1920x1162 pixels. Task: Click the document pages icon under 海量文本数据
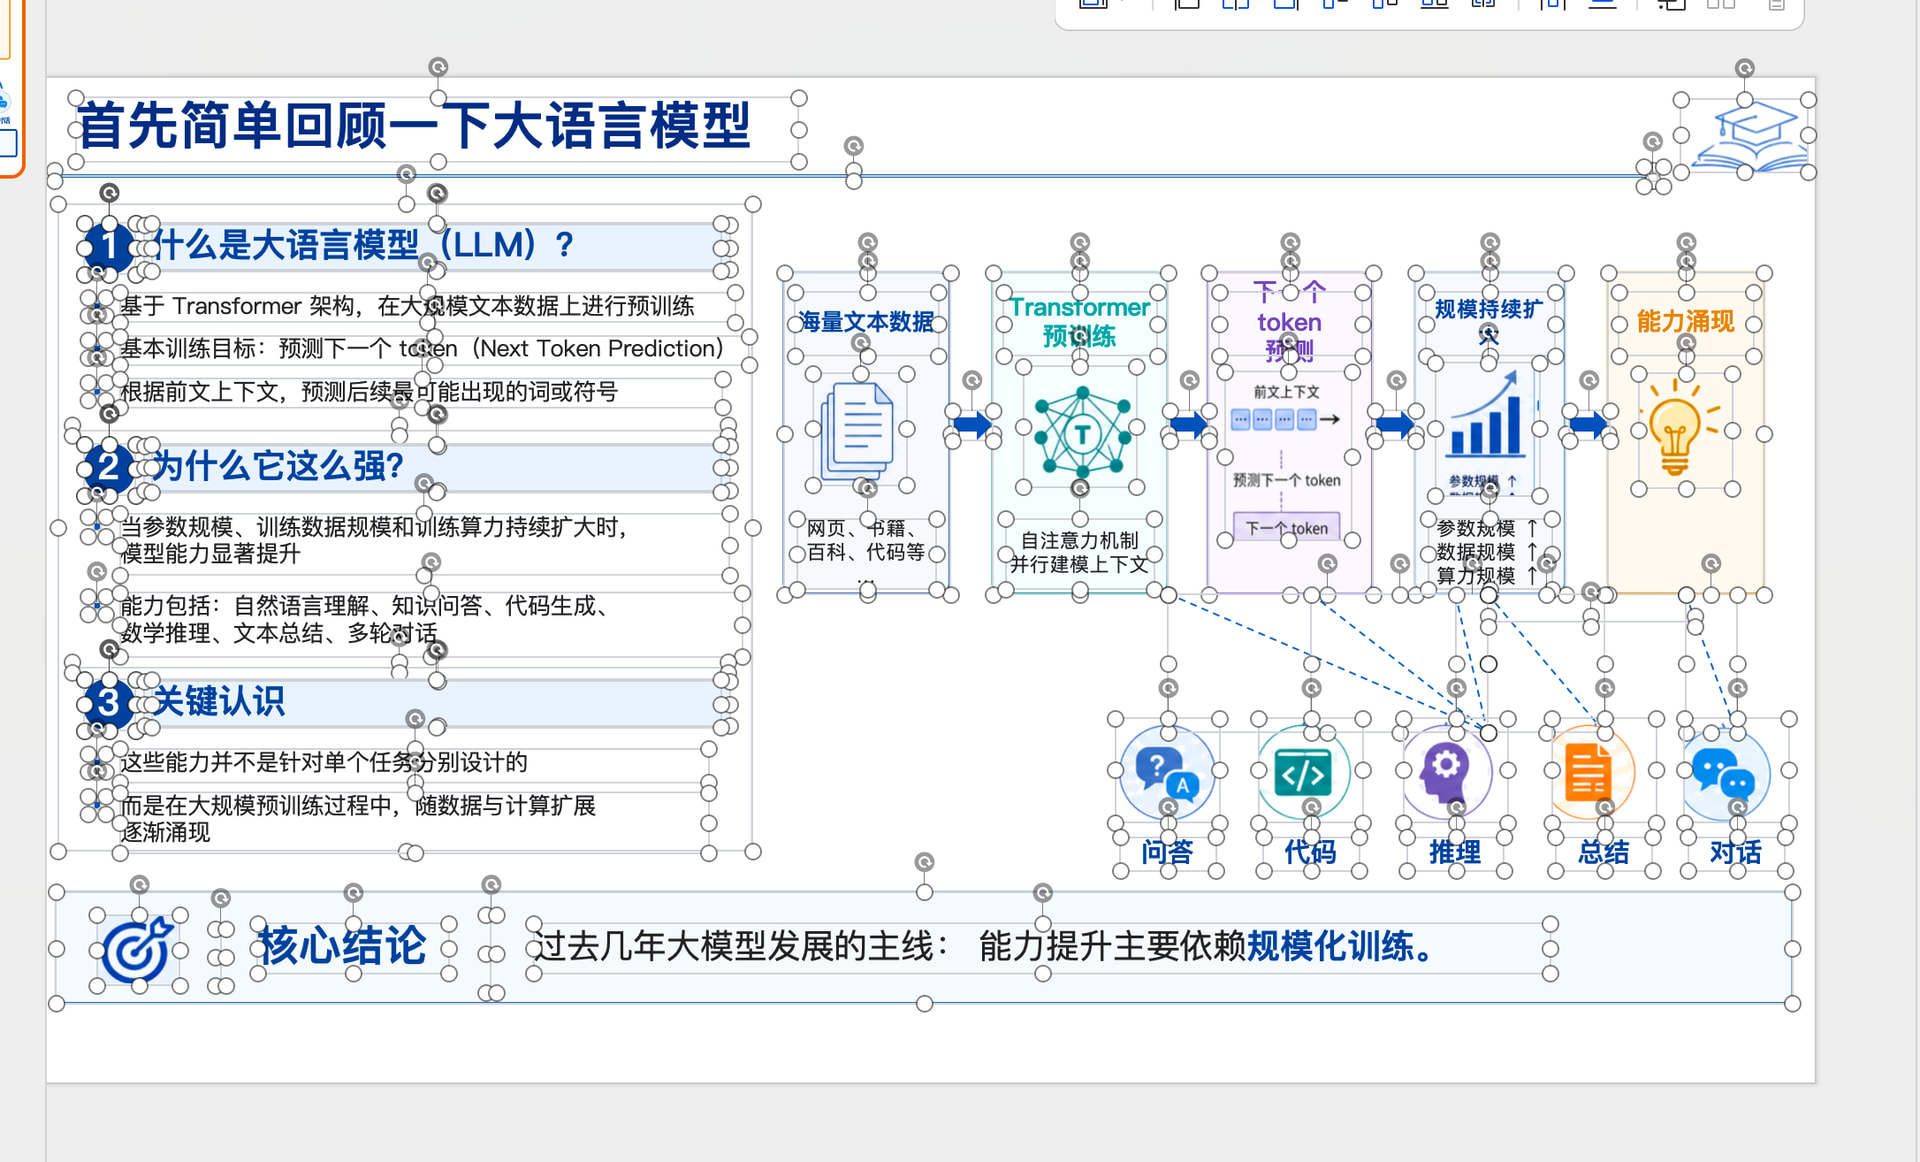pos(859,432)
